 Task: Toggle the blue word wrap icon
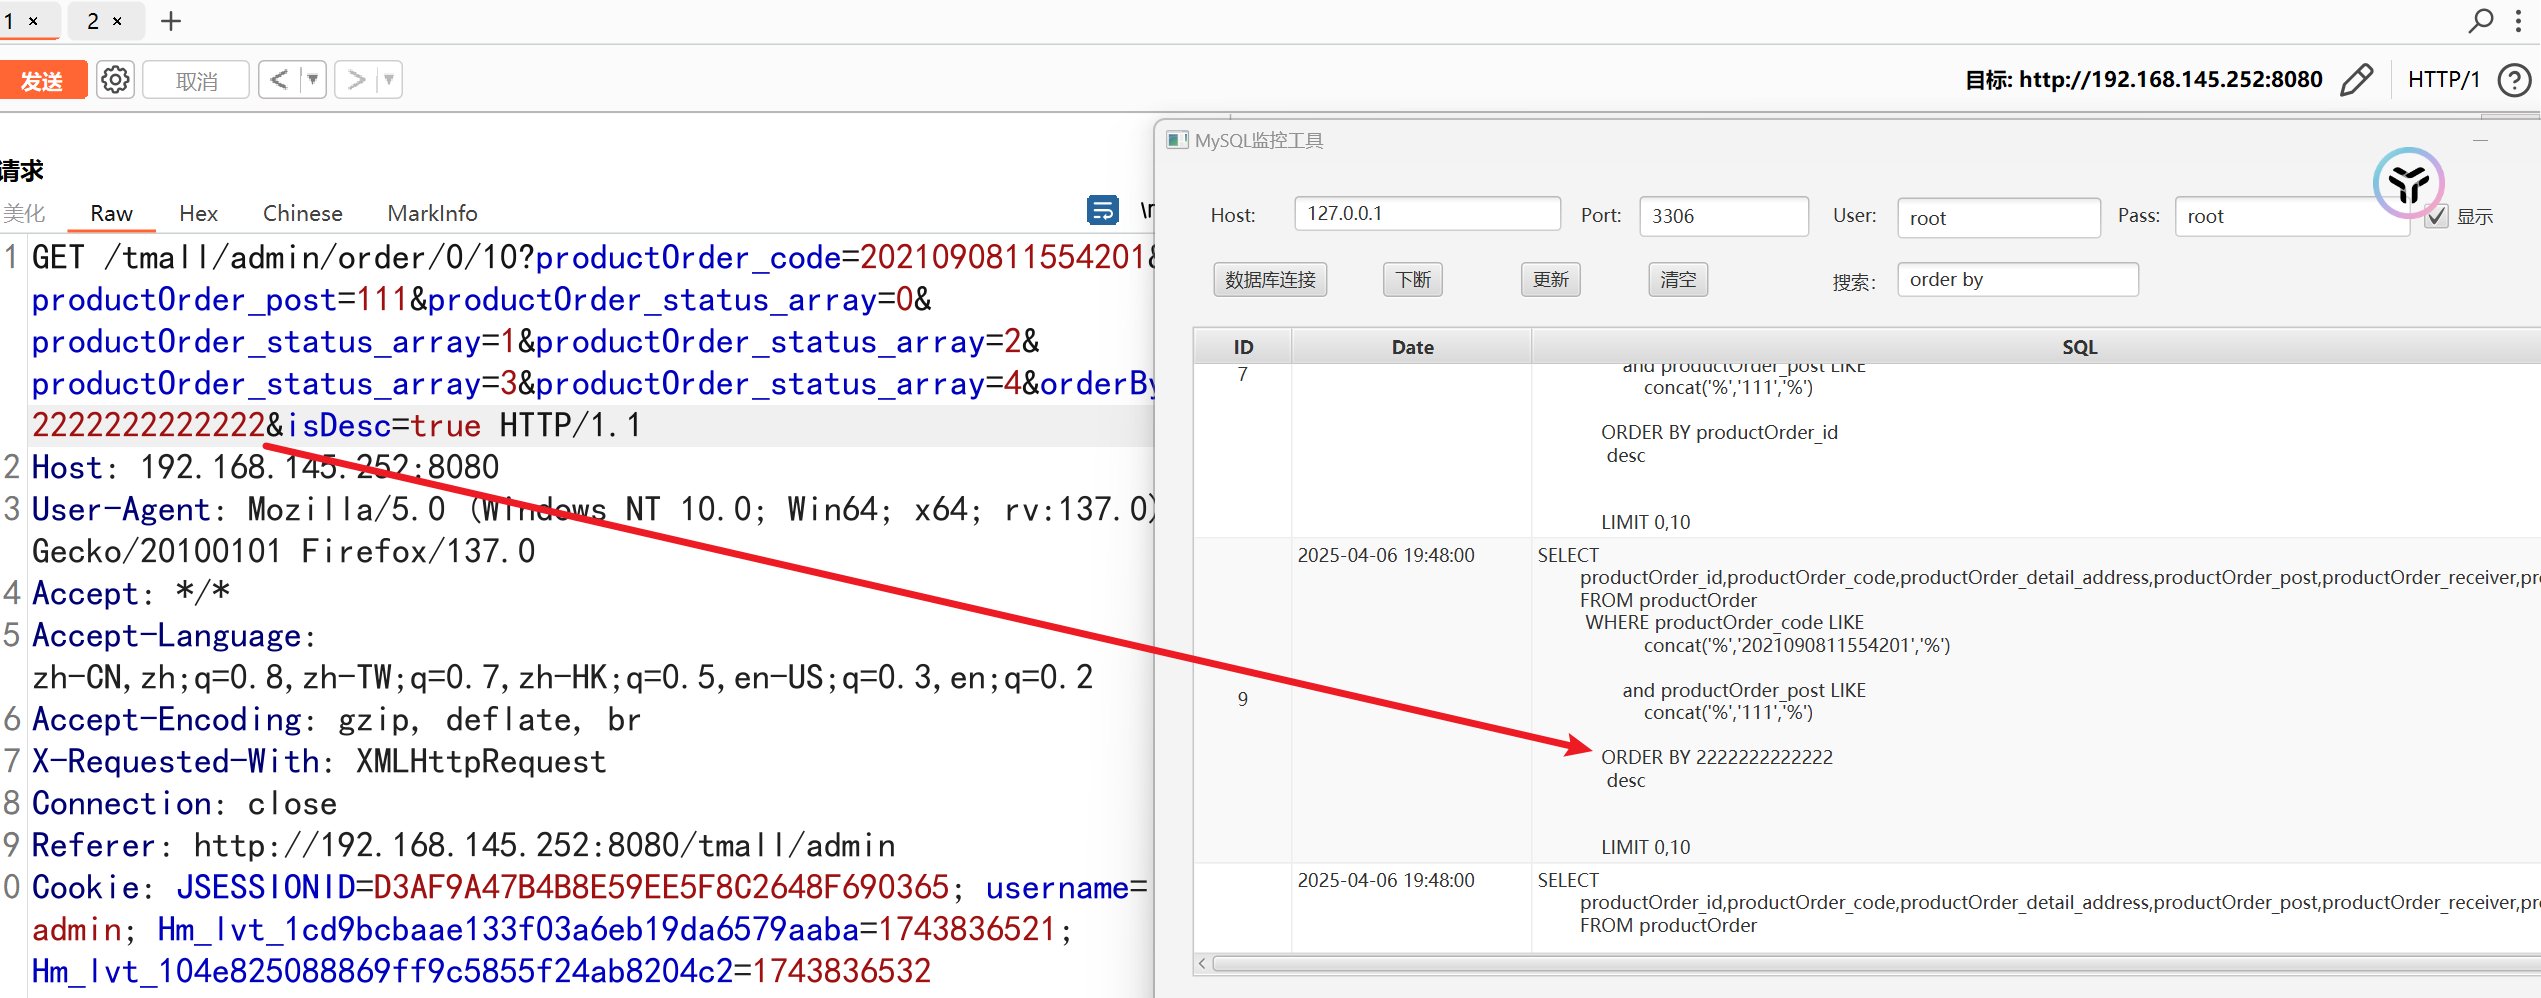(1102, 210)
